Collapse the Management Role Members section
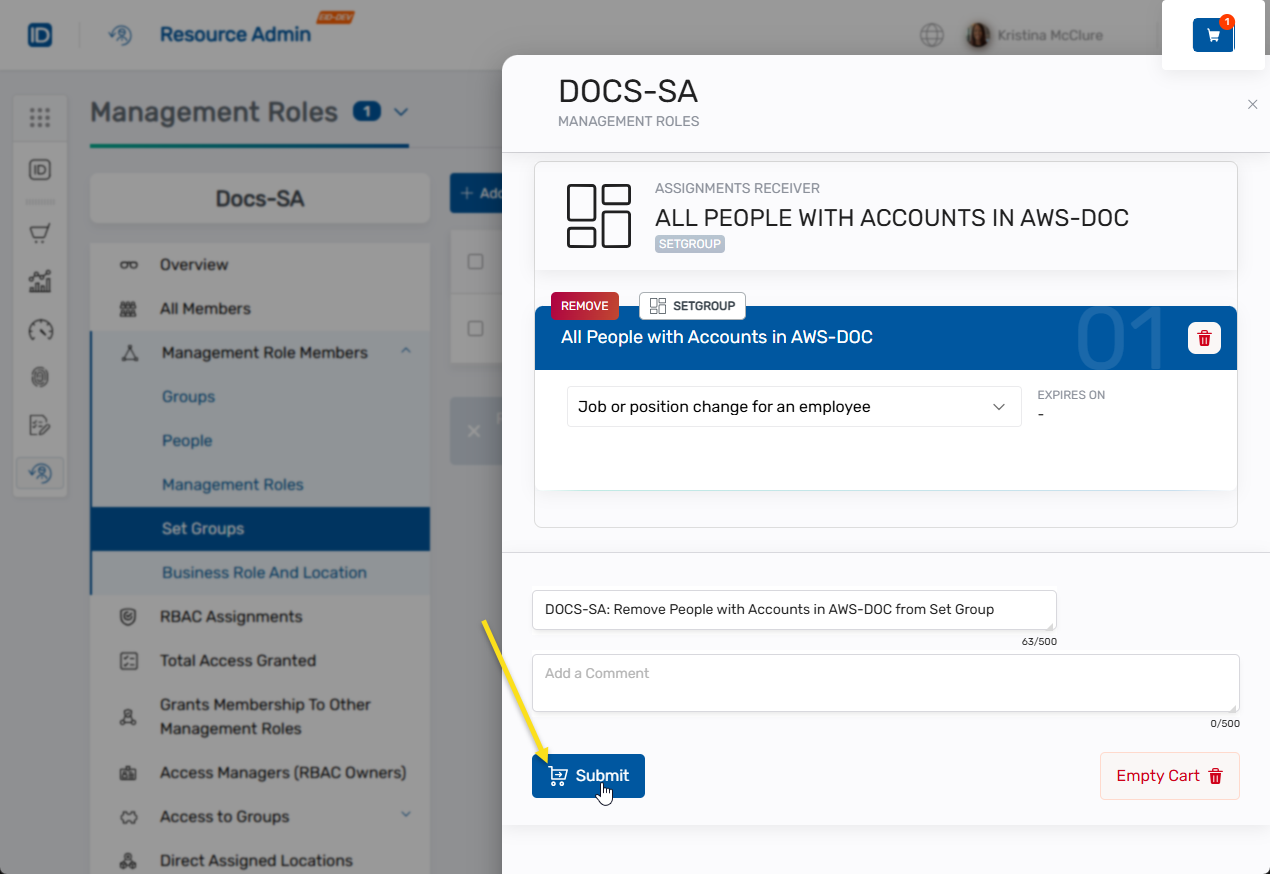The image size is (1270, 874). pyautogui.click(x=406, y=351)
